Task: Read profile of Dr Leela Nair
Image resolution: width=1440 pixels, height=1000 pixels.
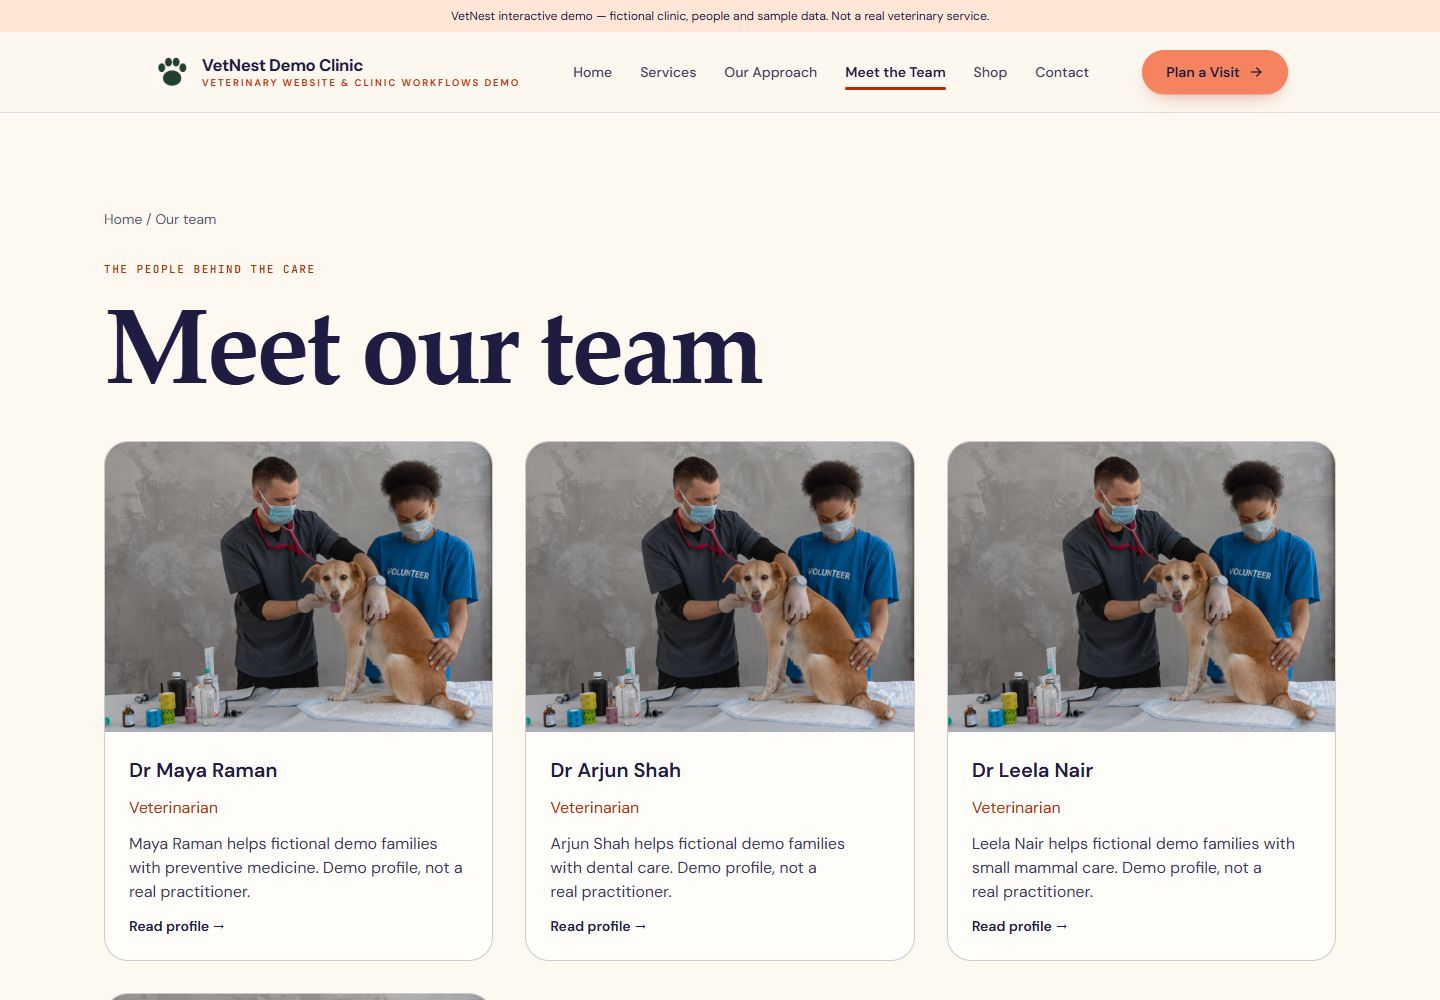Action: [1020, 926]
